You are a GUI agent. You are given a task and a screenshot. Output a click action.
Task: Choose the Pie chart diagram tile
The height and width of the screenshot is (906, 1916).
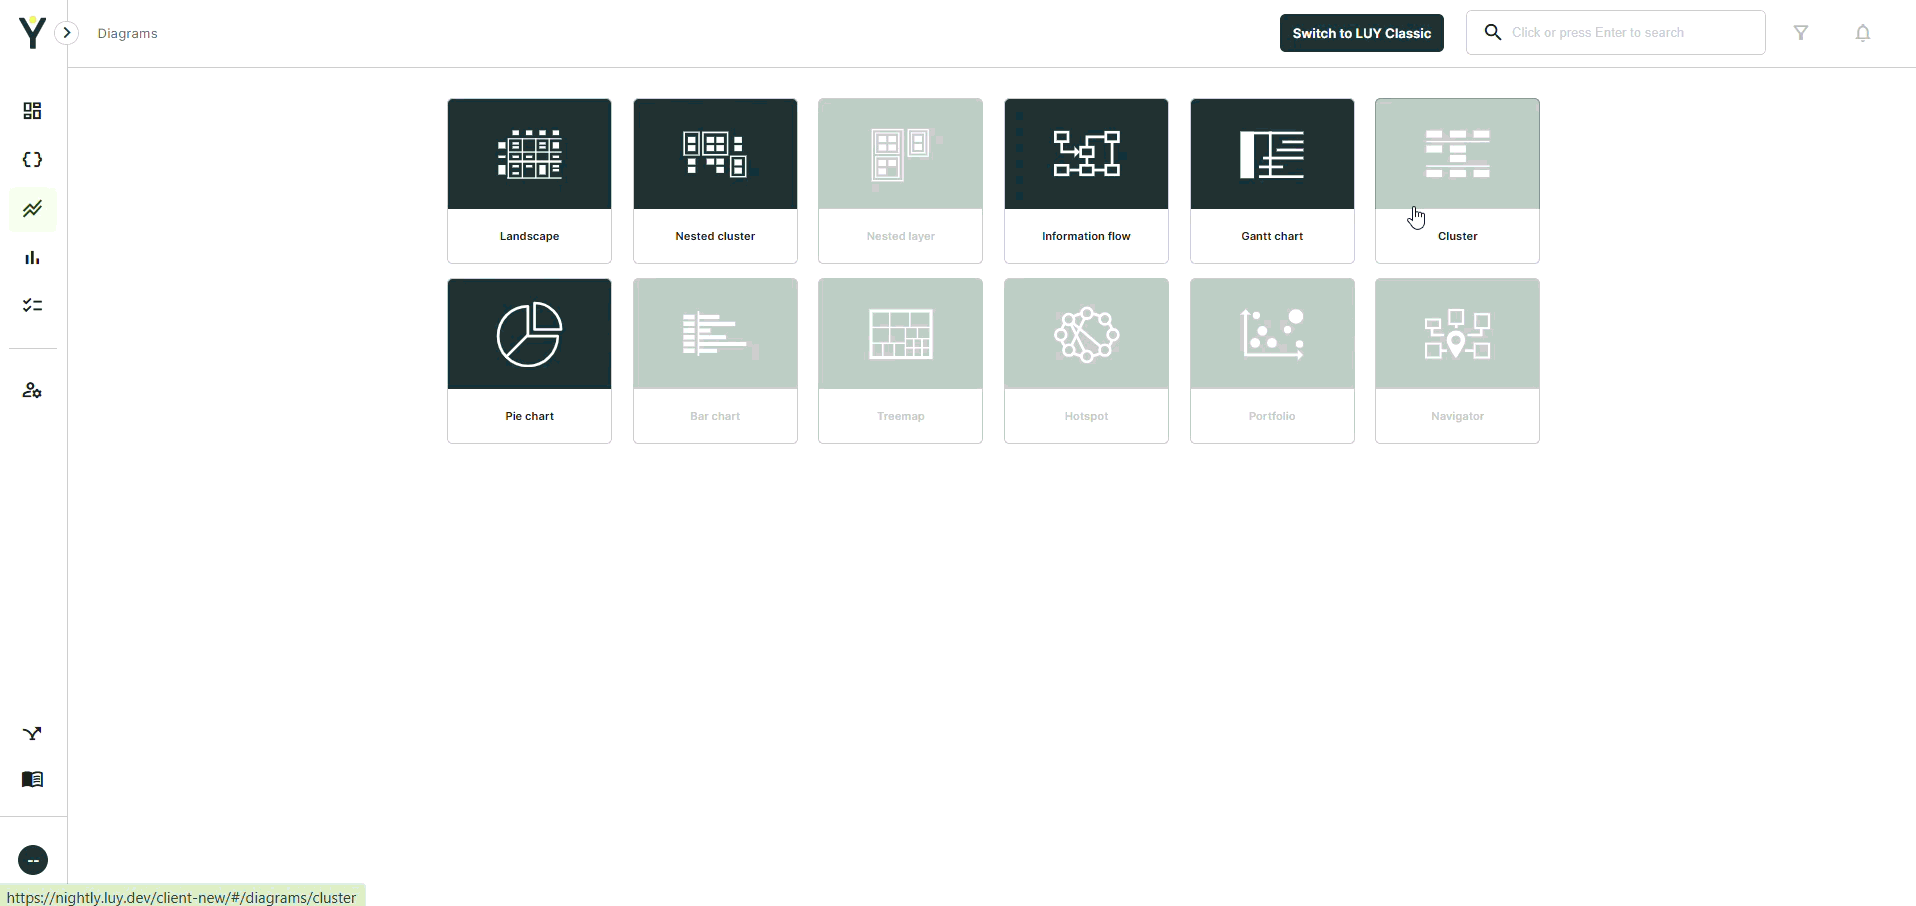click(529, 360)
